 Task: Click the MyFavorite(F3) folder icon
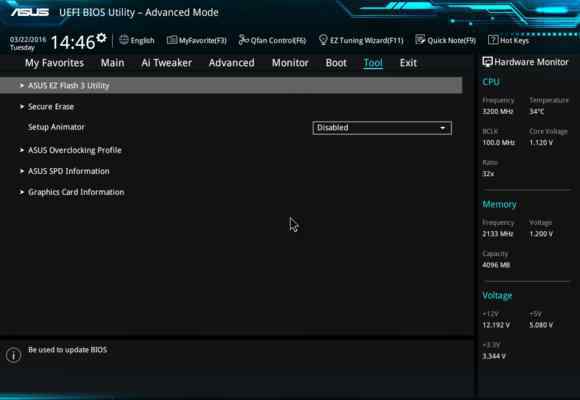point(172,40)
